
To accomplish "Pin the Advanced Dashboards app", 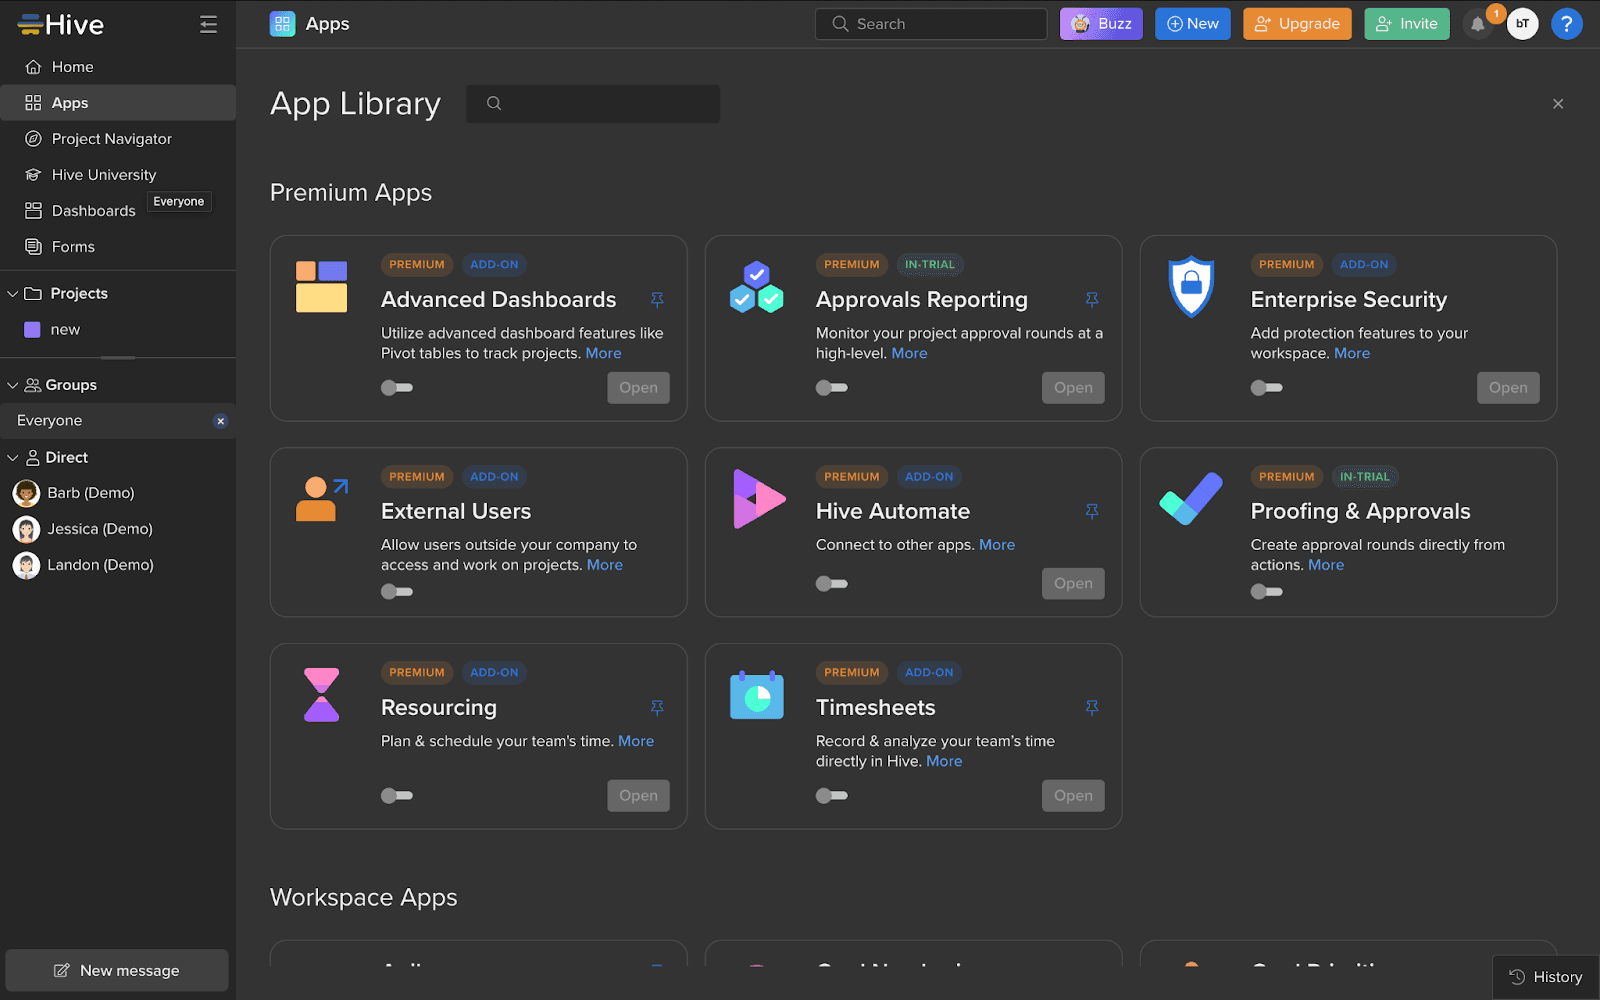I will 657,299.
